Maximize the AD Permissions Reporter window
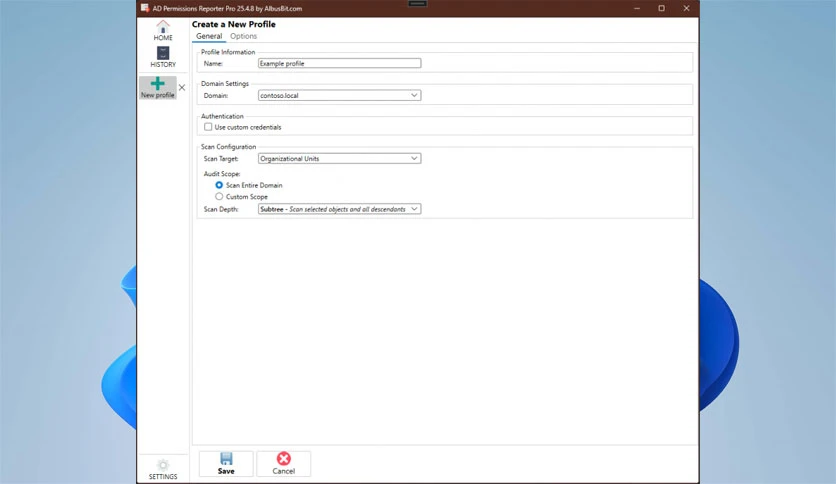 (661, 8)
